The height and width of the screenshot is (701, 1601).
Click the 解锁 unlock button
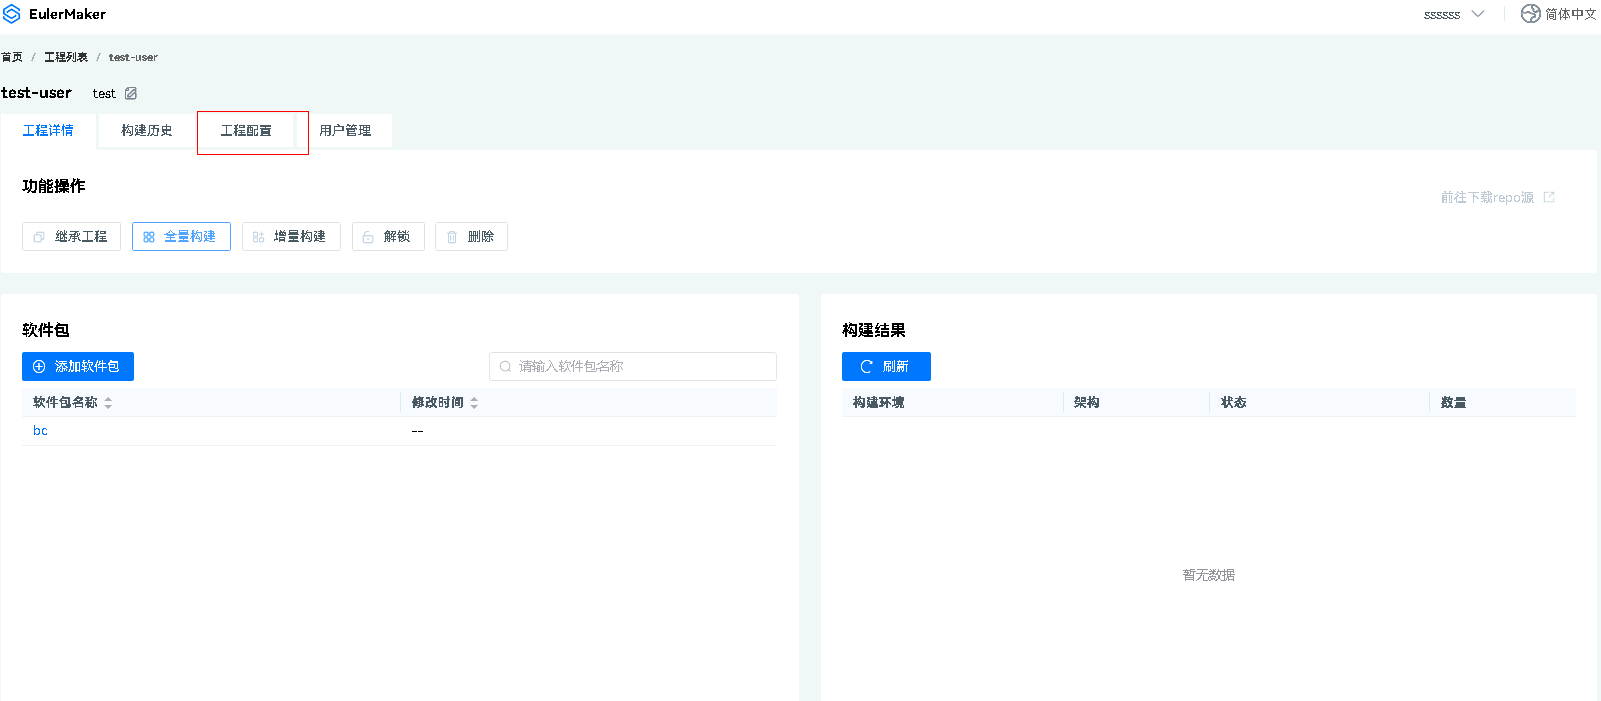388,237
